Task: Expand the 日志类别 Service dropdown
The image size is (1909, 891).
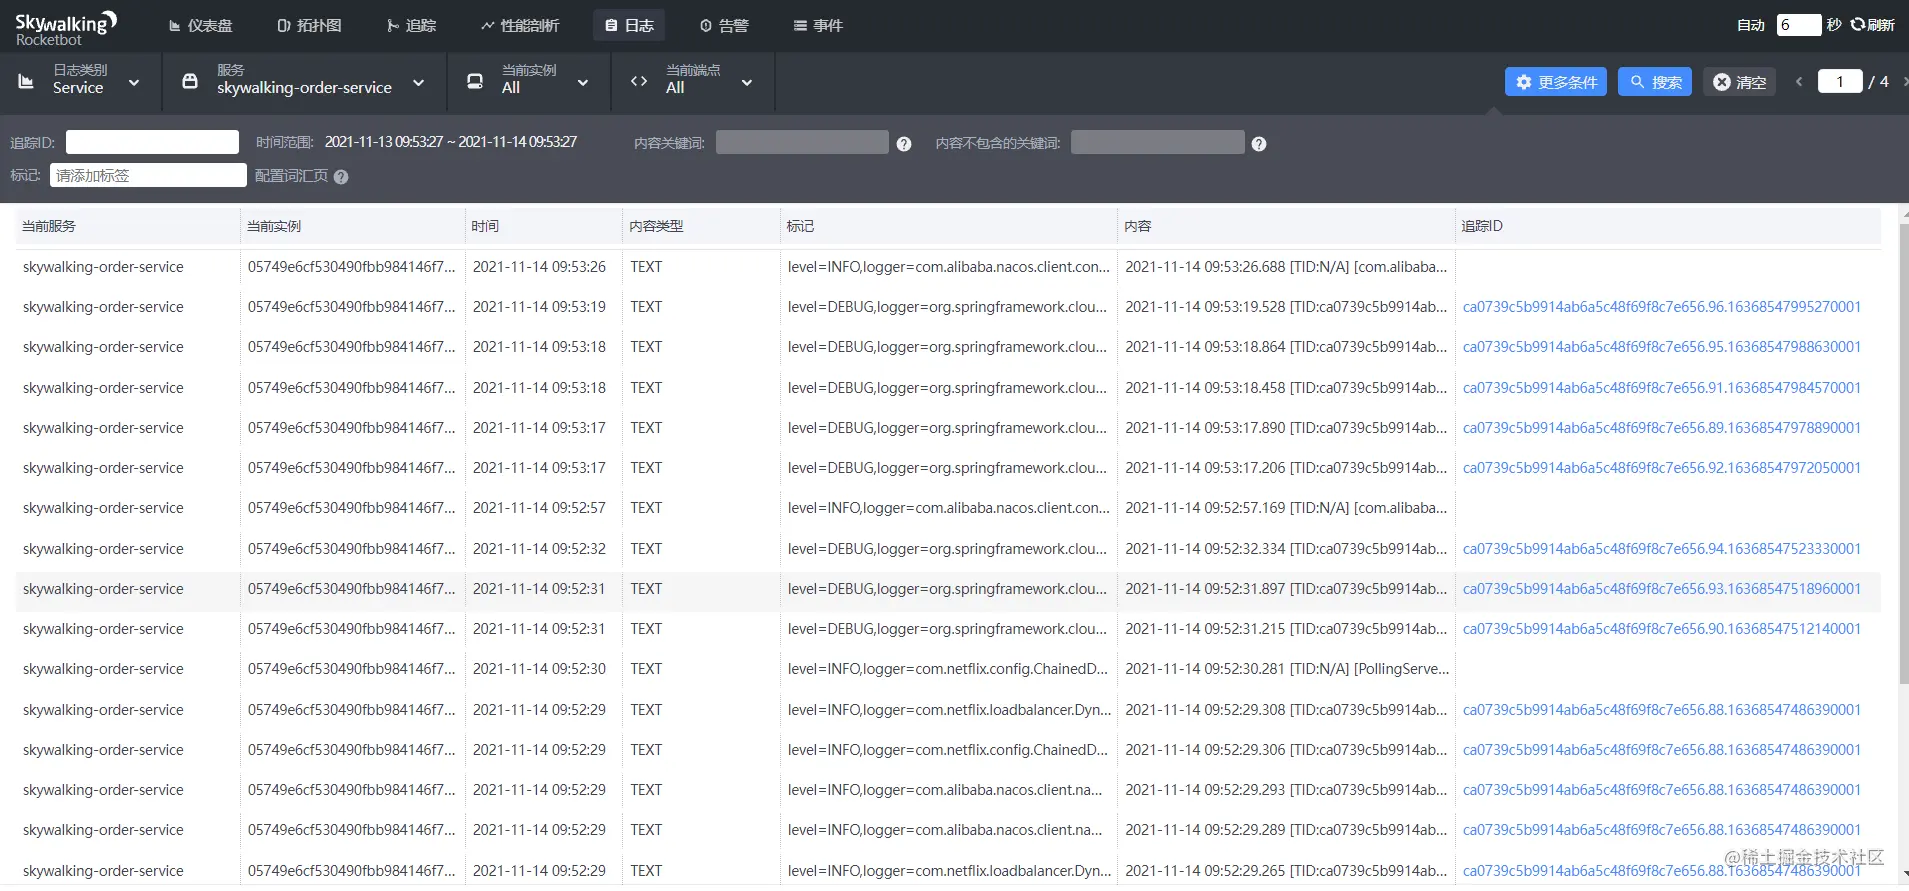Action: tap(81, 81)
